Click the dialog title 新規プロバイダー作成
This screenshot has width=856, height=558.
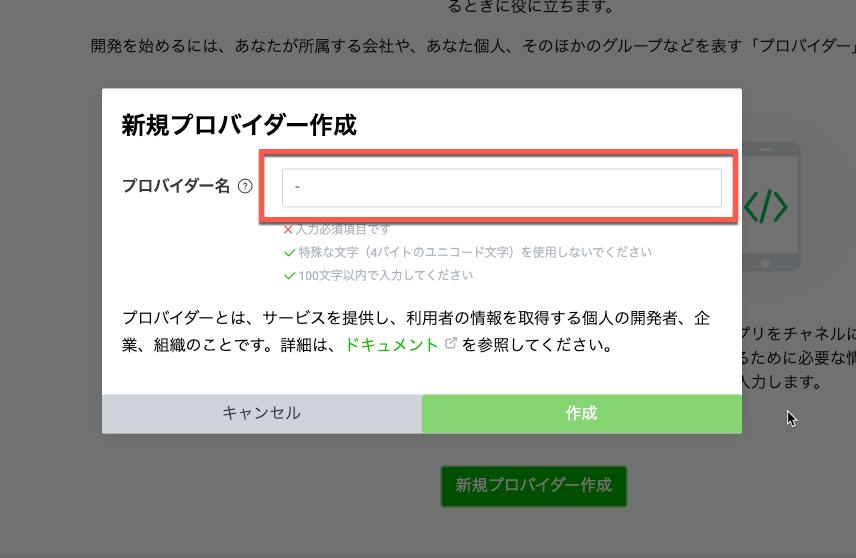click(238, 126)
